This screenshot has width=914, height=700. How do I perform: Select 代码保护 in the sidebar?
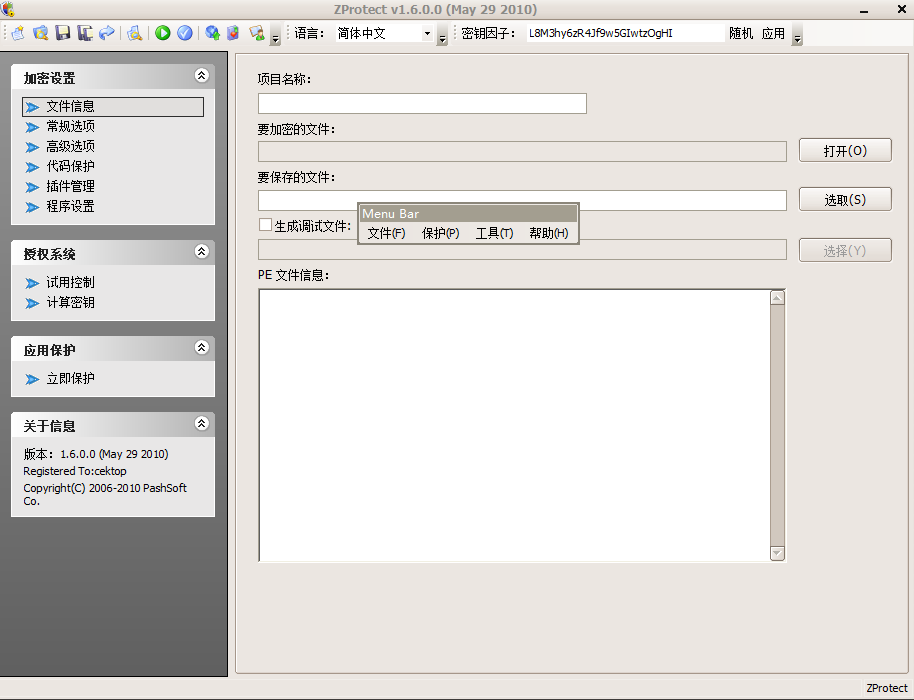tap(70, 166)
